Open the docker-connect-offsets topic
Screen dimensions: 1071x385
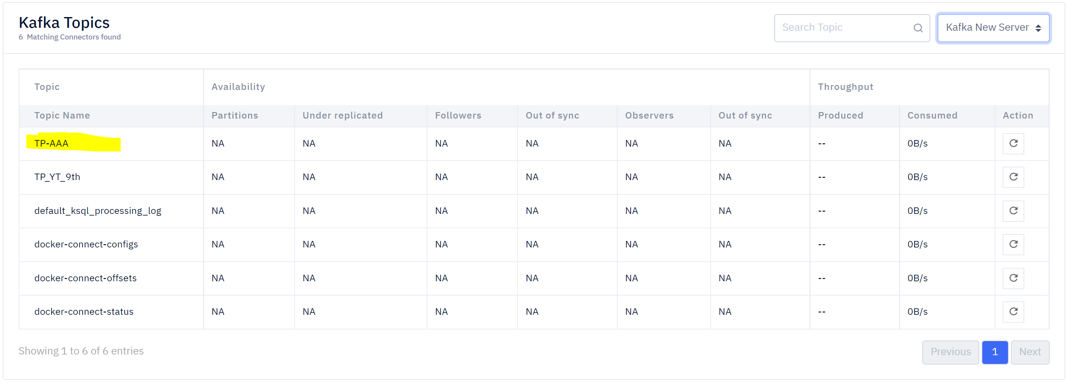point(85,278)
